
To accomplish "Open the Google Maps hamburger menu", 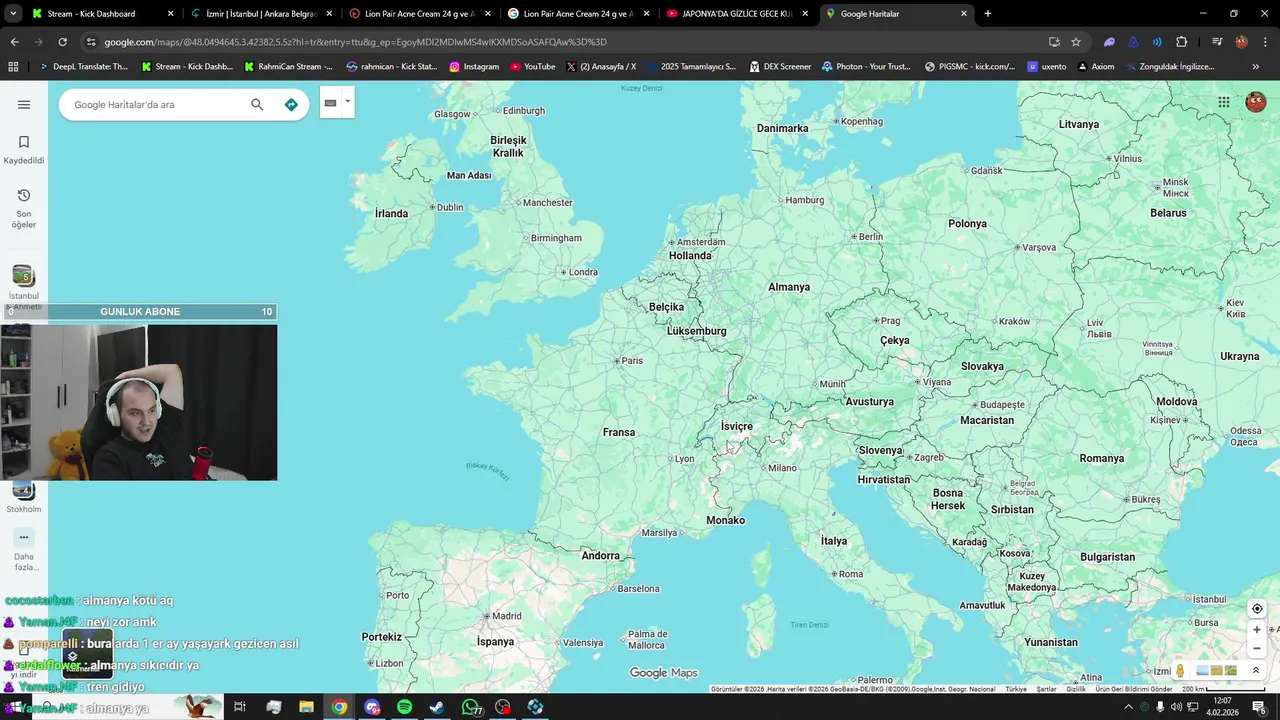I will coord(24,105).
